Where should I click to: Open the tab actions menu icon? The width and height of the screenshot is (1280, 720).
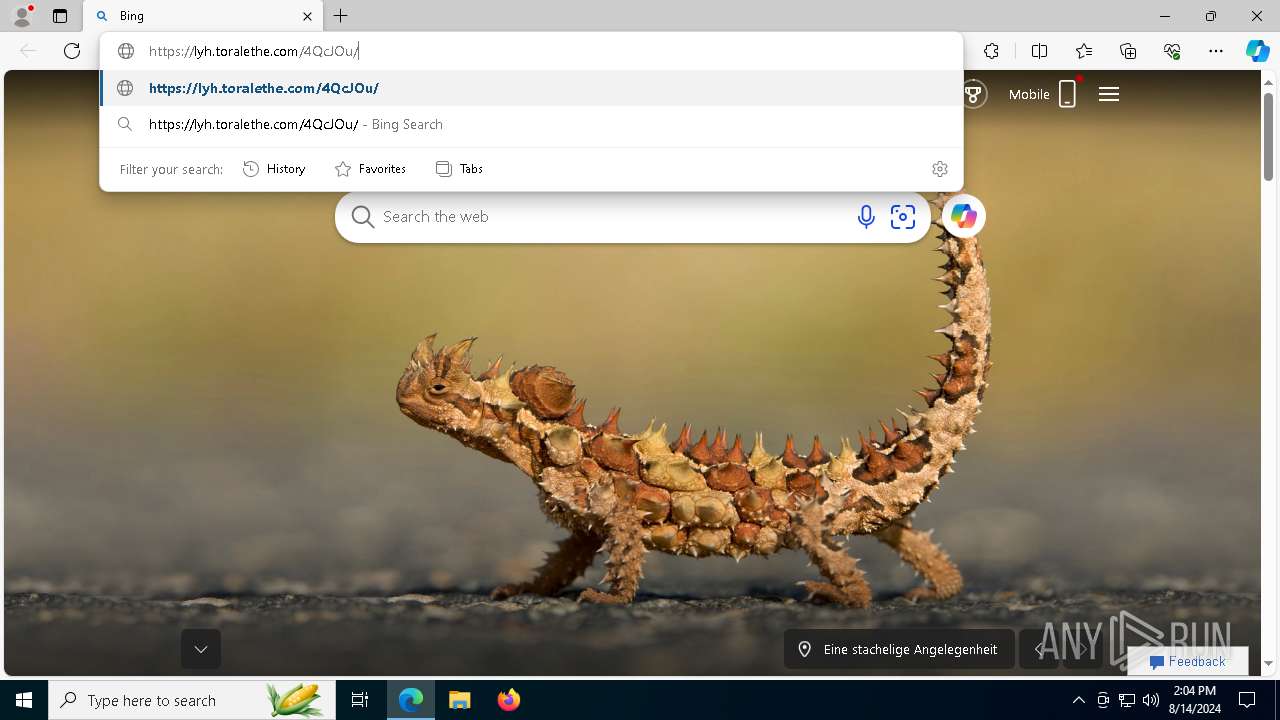[60, 16]
